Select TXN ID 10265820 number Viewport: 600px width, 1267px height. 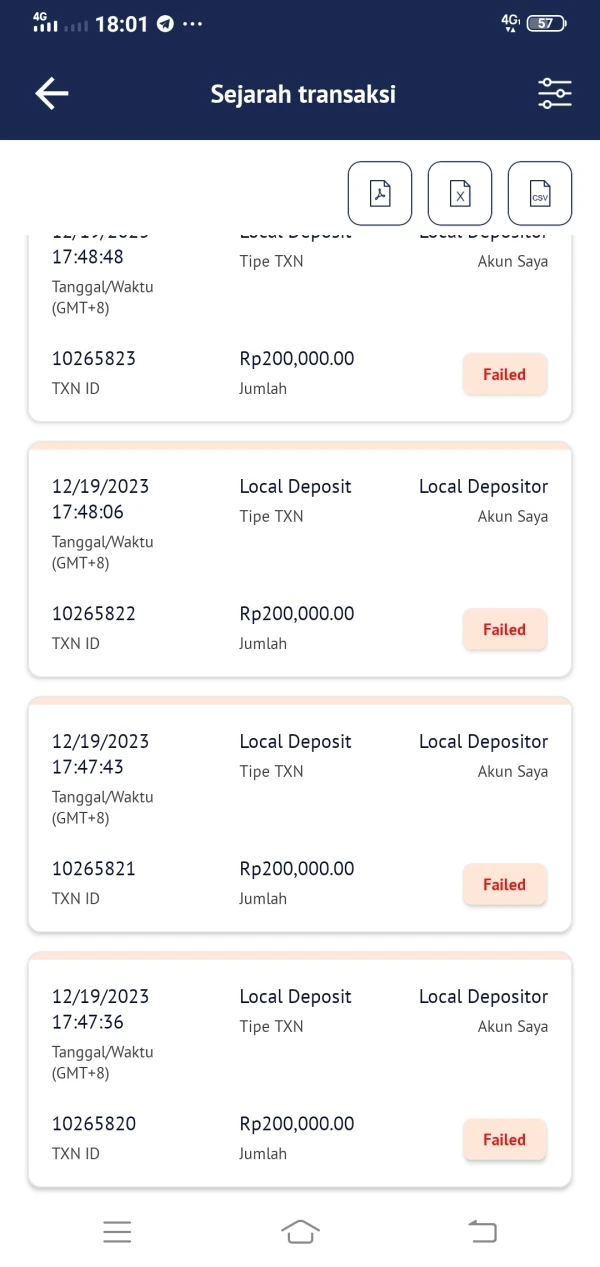click(94, 1124)
